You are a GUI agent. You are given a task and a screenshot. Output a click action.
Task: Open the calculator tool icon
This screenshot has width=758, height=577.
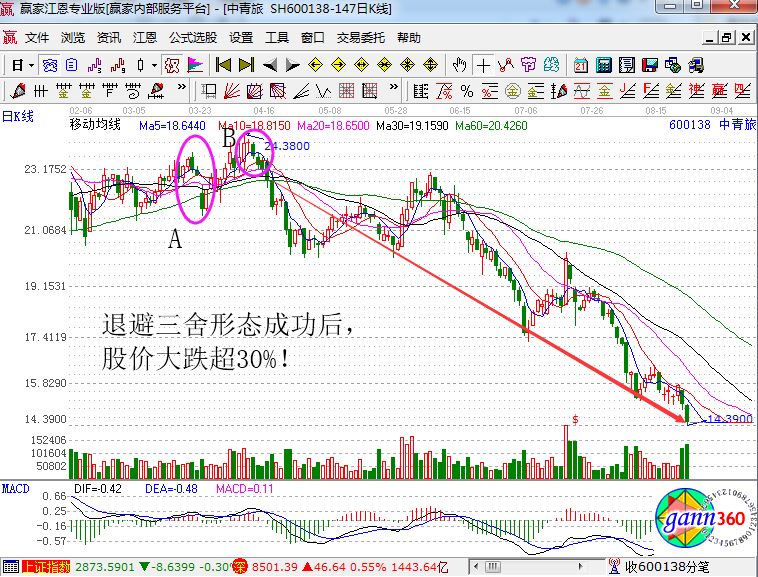(603, 65)
